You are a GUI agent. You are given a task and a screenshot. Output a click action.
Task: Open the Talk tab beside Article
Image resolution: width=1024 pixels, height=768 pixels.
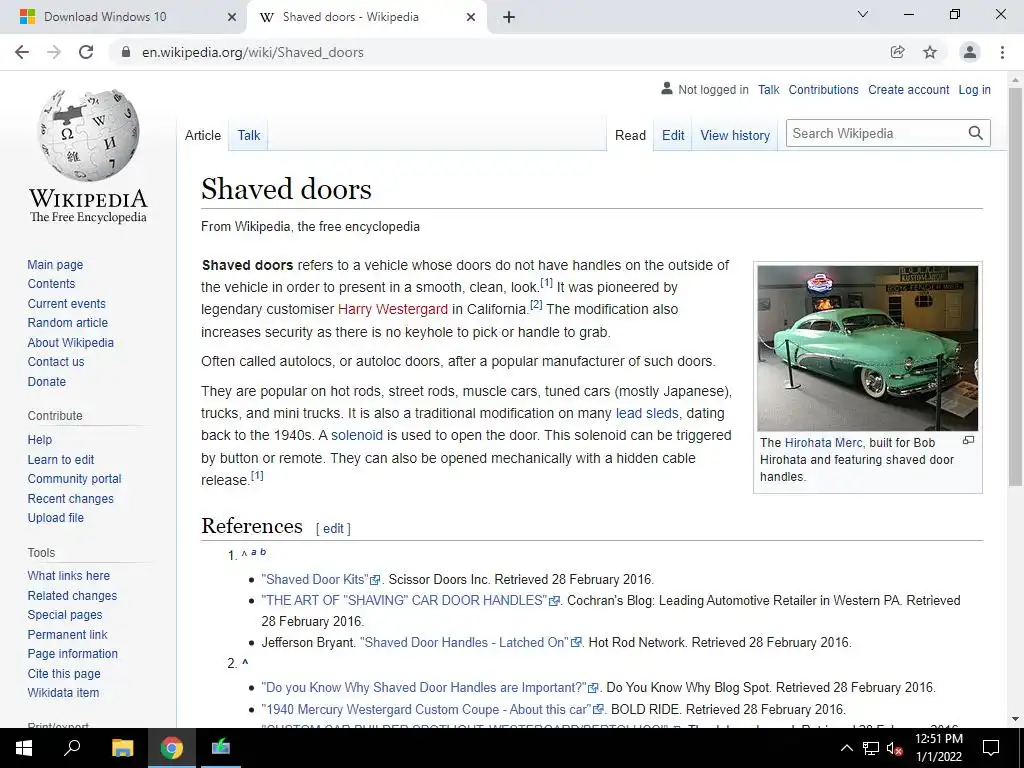(x=248, y=135)
